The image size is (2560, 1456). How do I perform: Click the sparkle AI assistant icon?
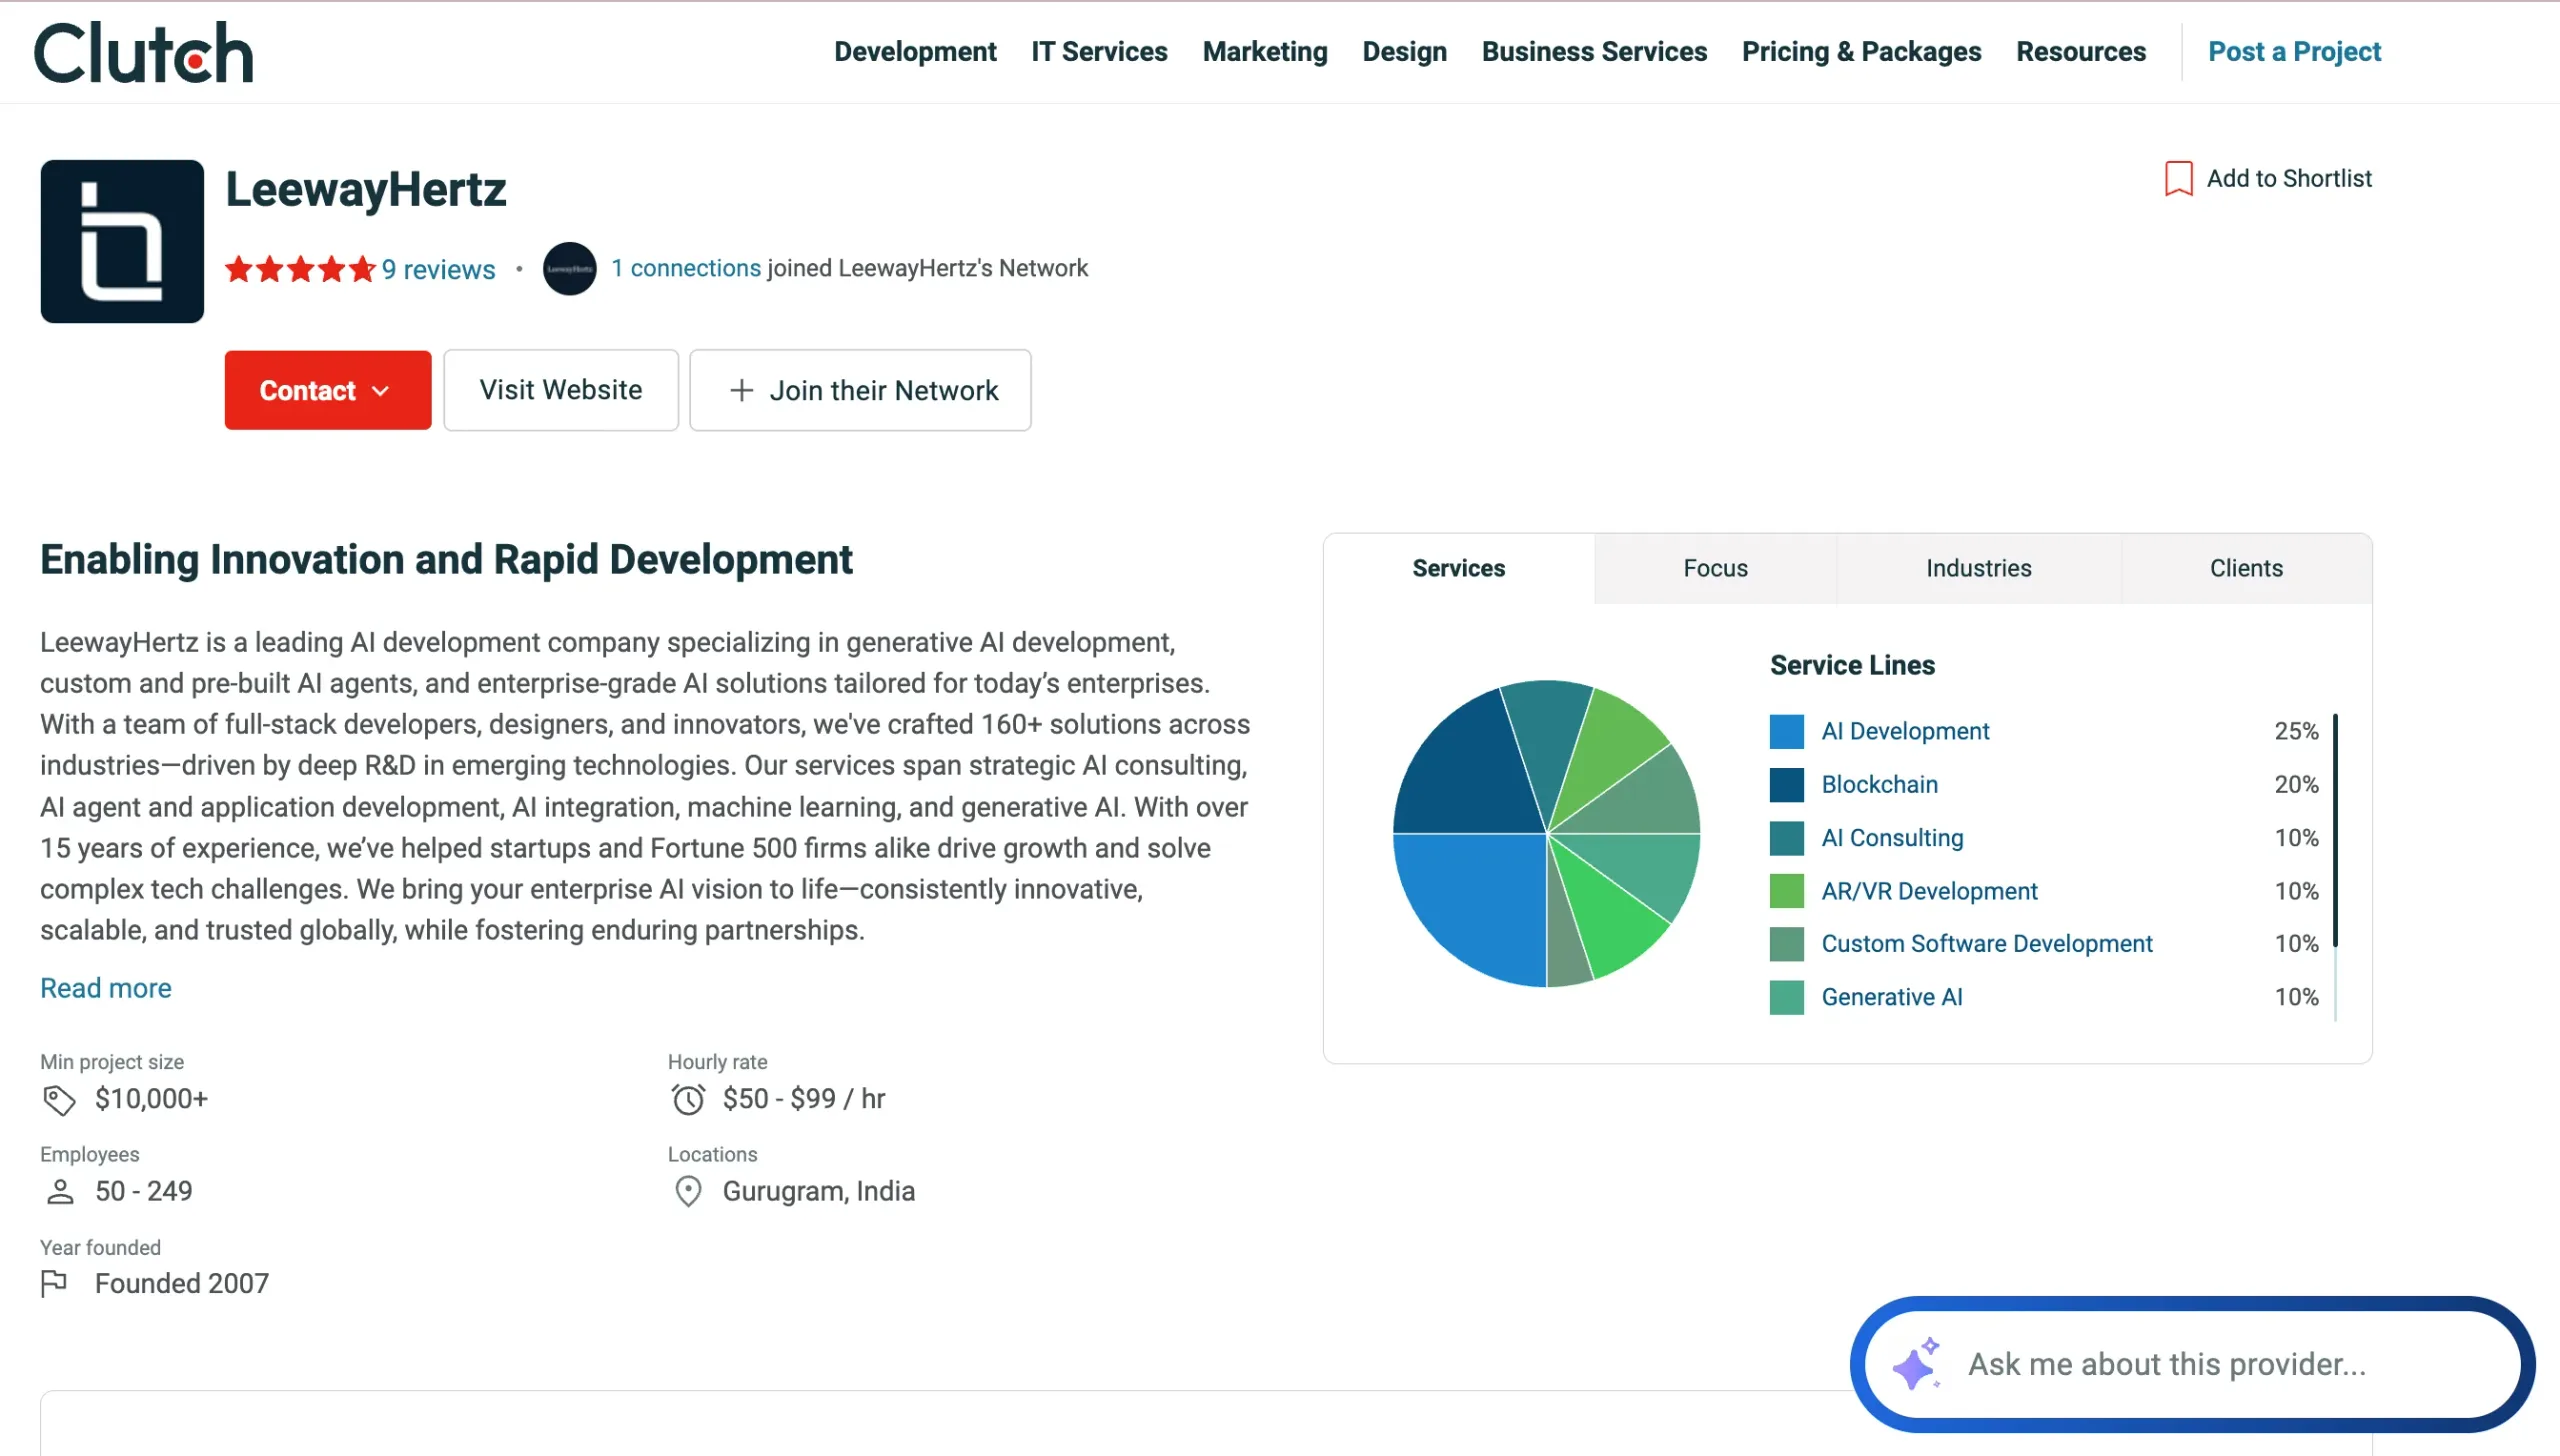click(1916, 1363)
